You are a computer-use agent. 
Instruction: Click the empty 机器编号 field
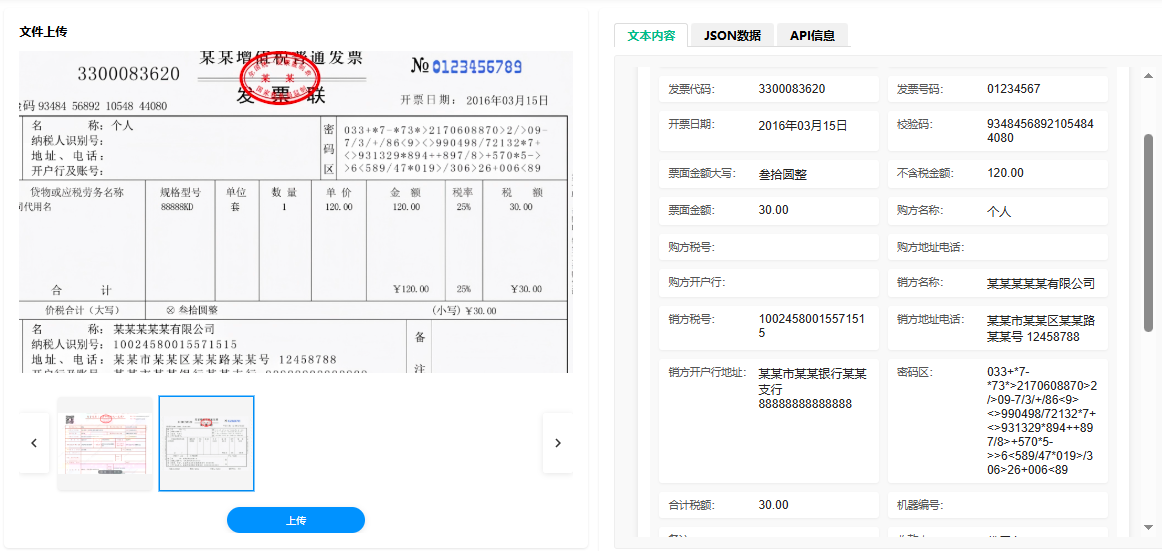coord(997,505)
